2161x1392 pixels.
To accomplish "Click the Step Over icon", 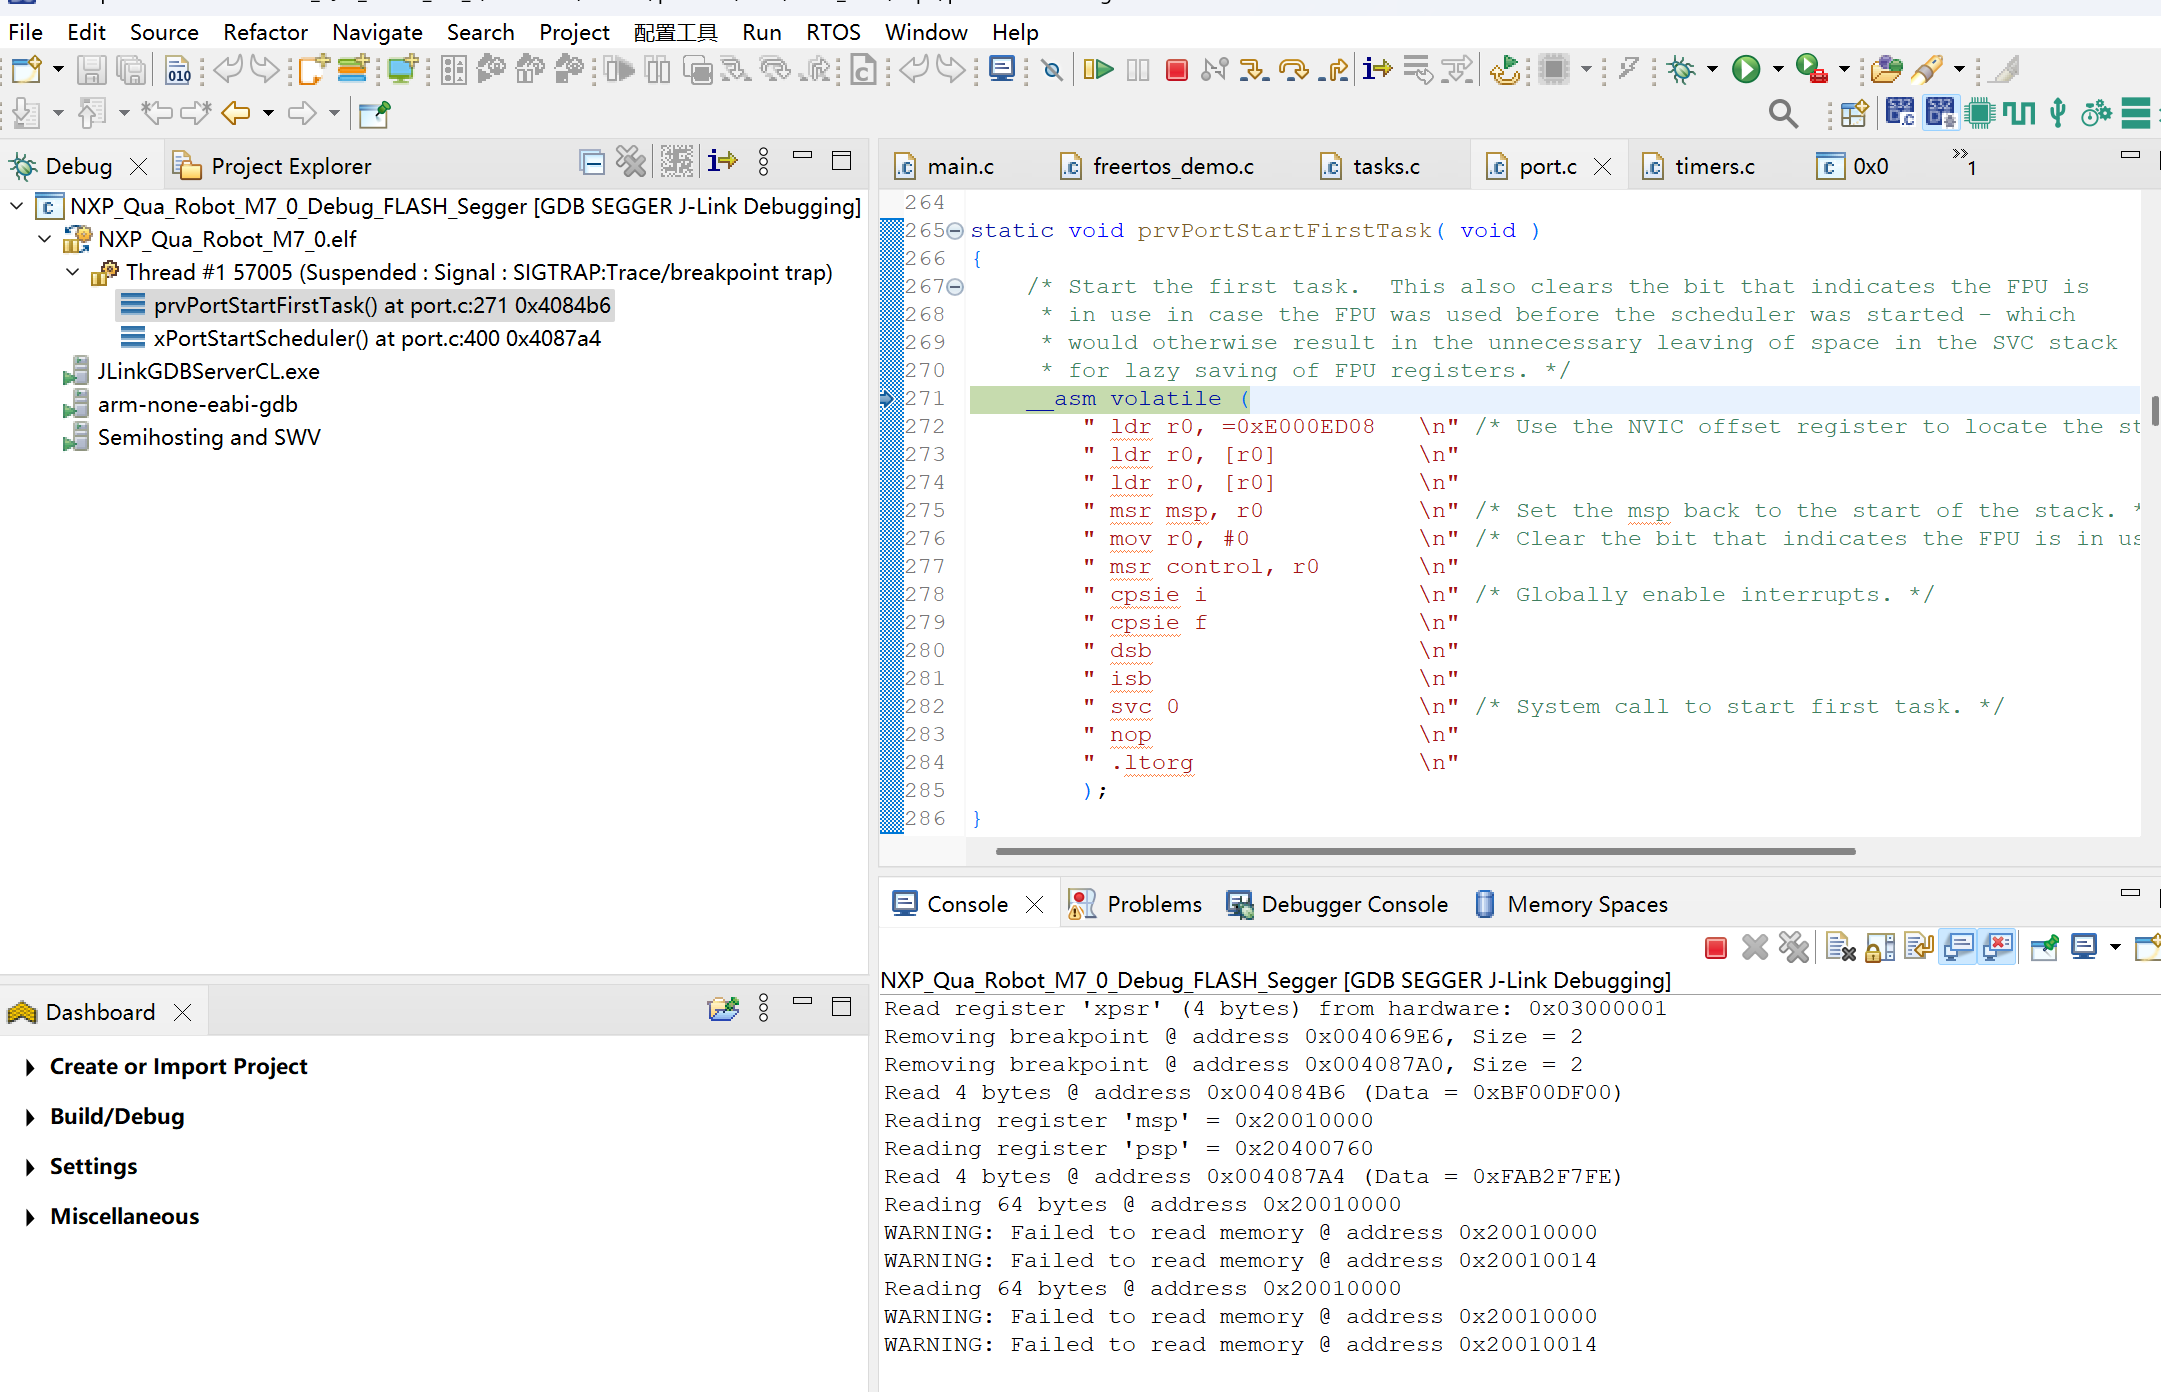I will 1295,70.
